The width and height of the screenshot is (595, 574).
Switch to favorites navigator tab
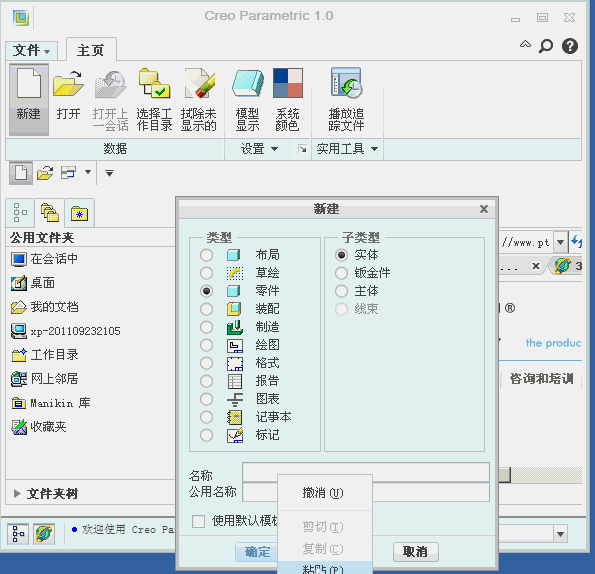(79, 213)
